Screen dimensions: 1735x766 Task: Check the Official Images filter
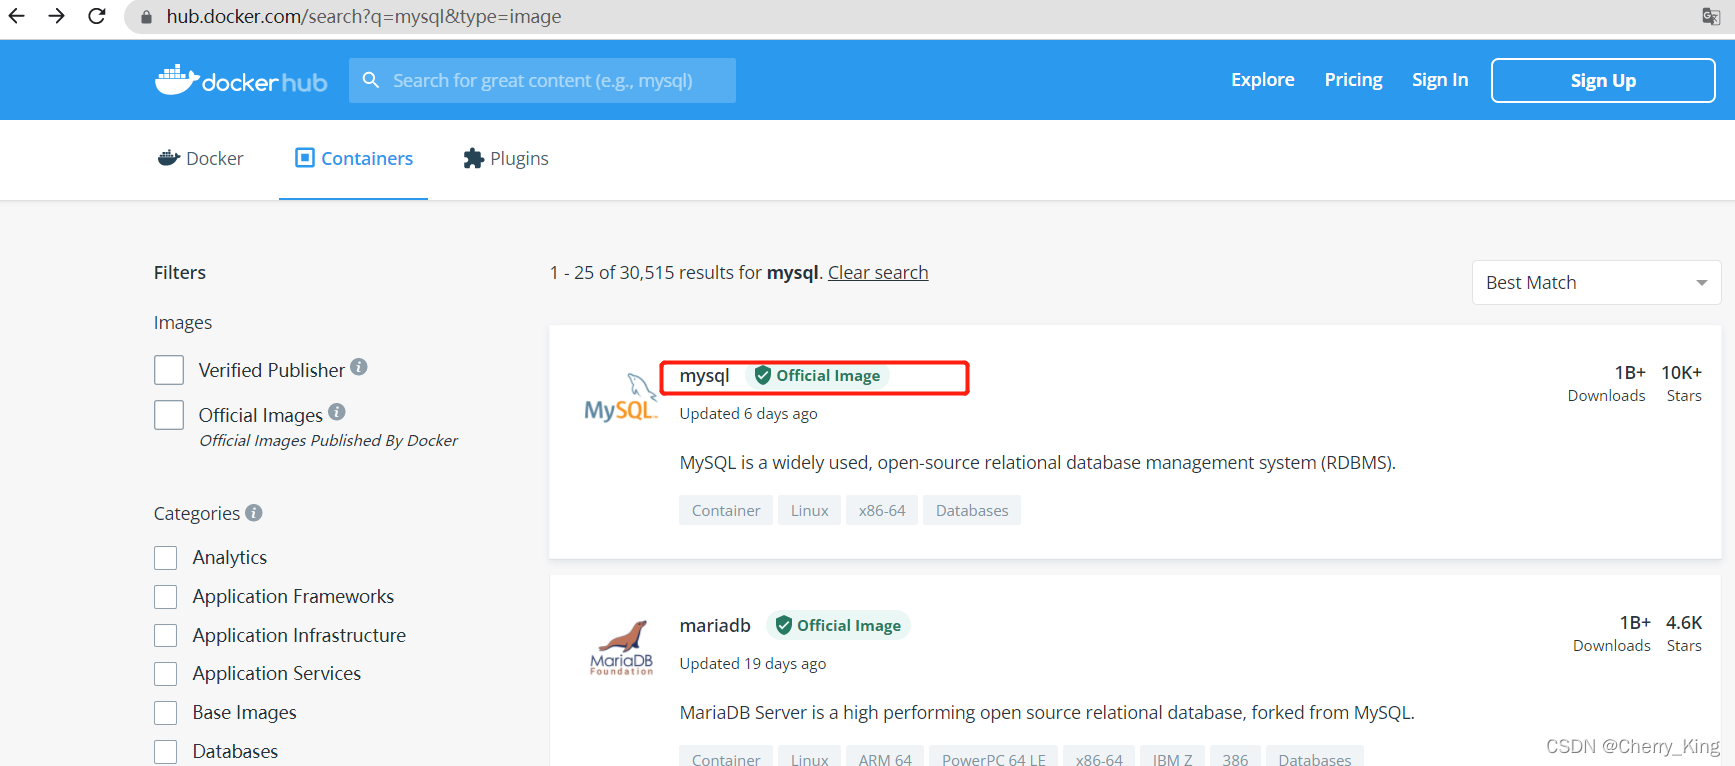[169, 414]
